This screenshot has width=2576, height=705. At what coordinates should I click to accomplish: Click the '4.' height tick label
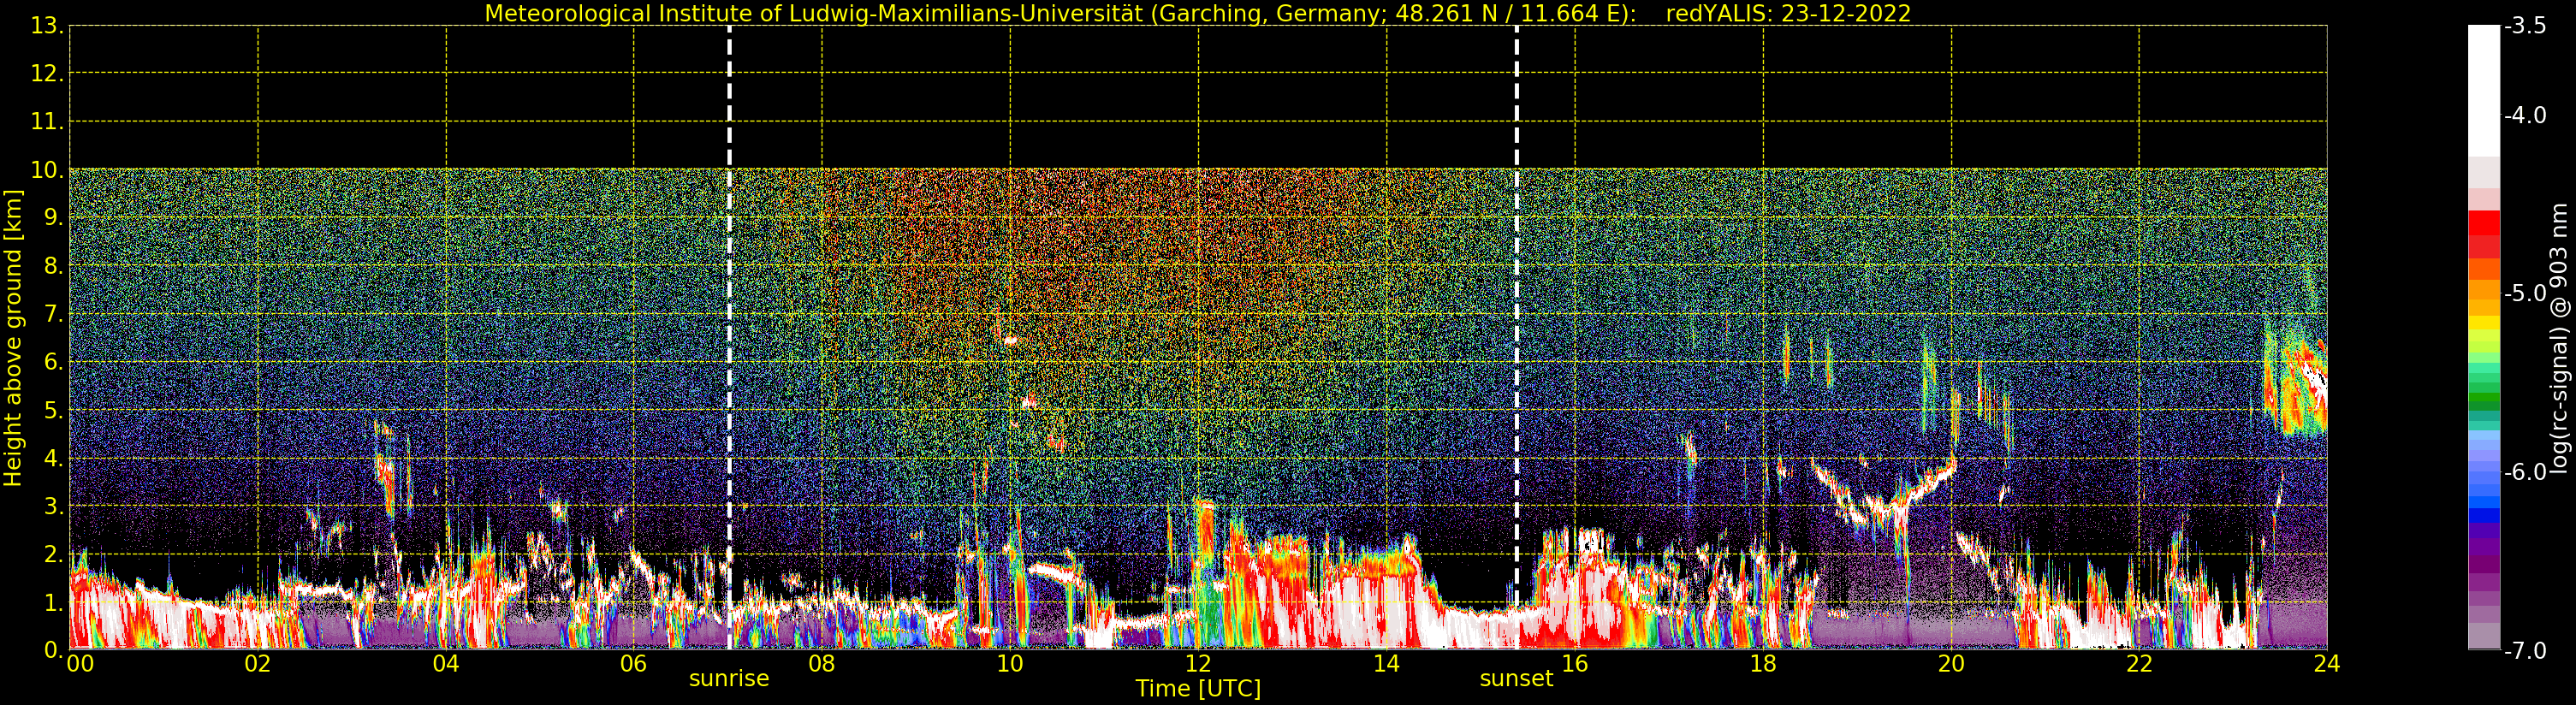(x=54, y=458)
